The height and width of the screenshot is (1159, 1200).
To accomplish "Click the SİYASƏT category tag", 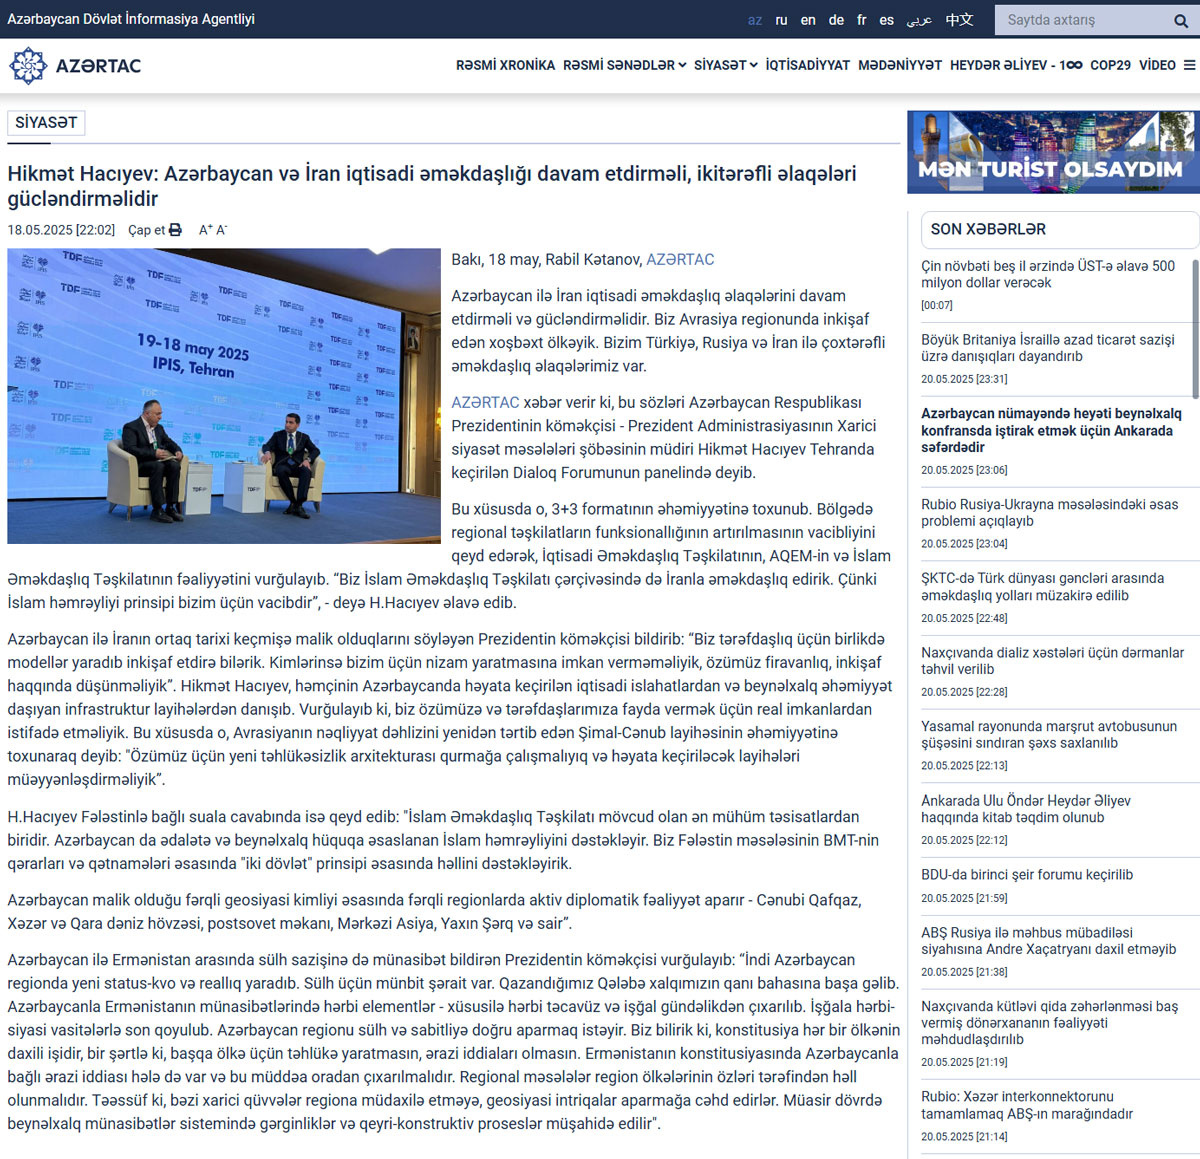I will click(46, 123).
